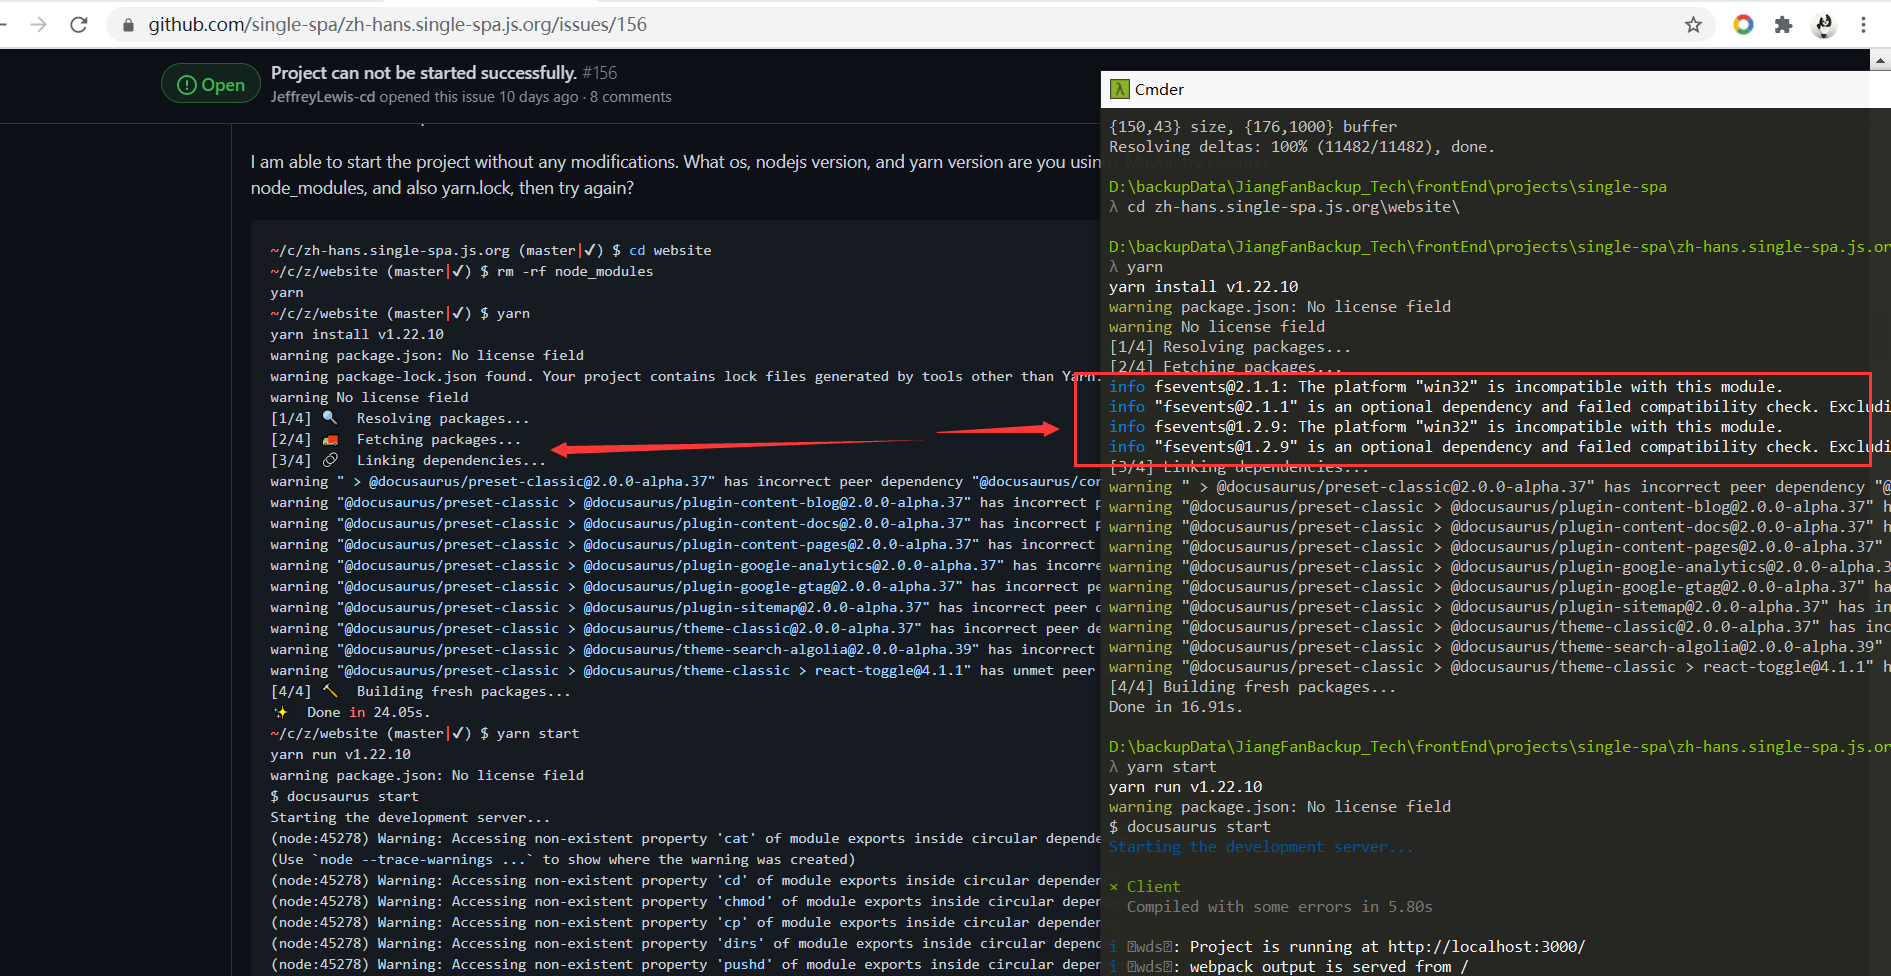
Task: Click 'fsevents@1.2.9: The platform' info line in Cmder
Action: tap(1445, 426)
